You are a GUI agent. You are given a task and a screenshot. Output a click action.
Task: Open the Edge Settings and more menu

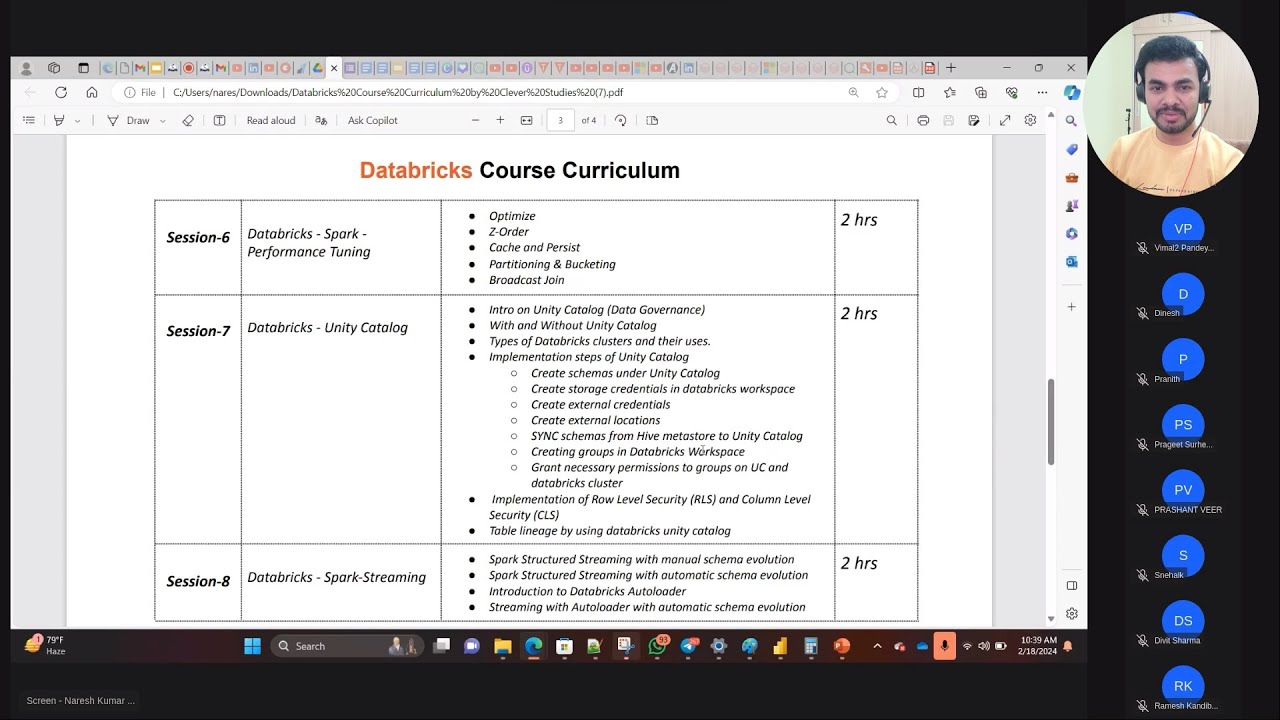click(1043, 92)
